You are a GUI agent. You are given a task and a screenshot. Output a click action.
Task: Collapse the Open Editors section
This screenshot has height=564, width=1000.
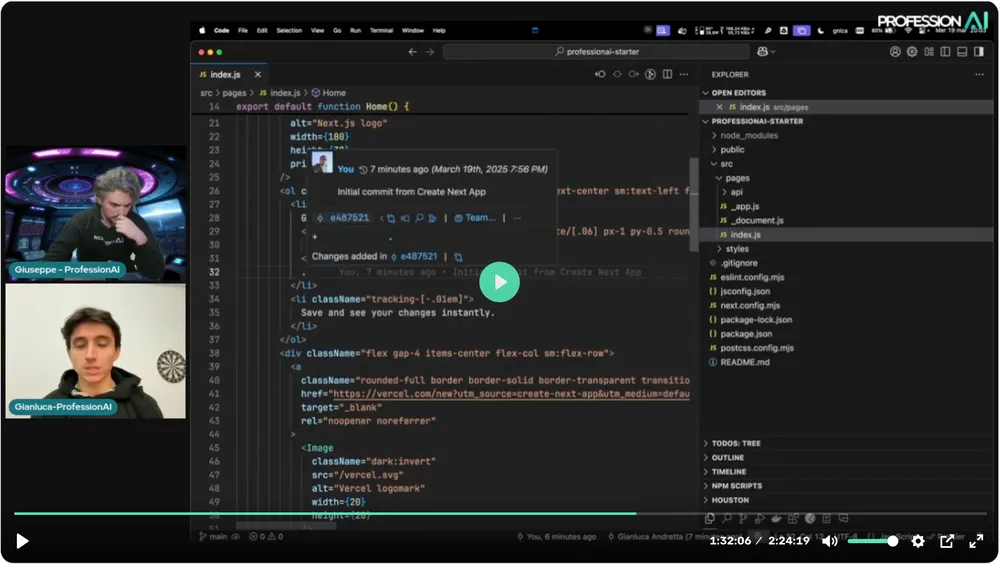739,93
